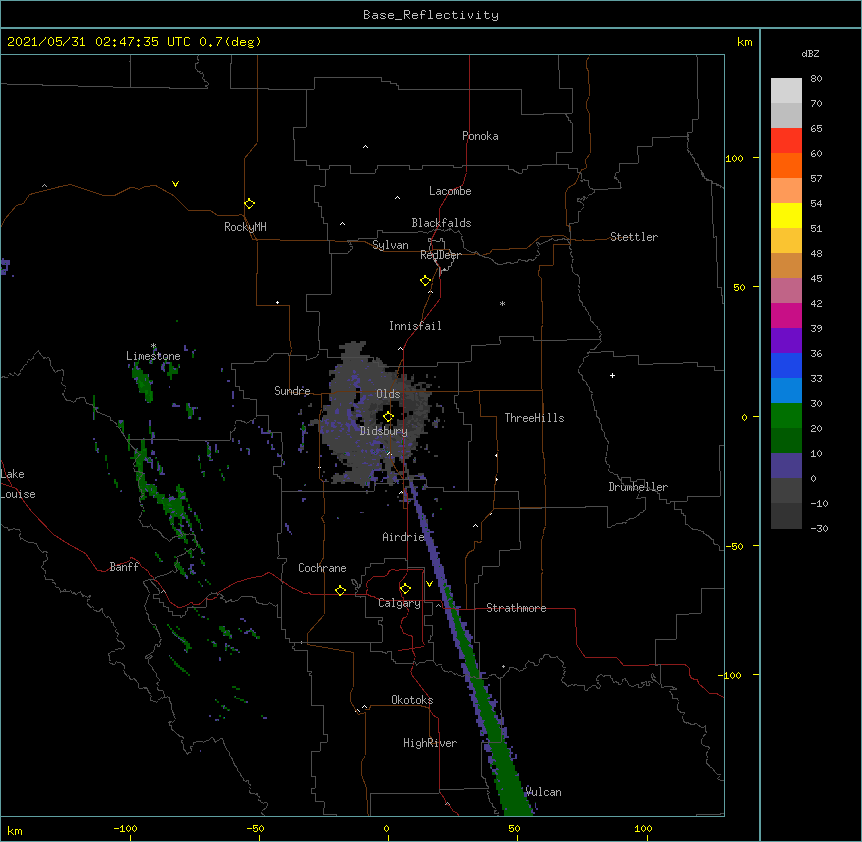The width and height of the screenshot is (862, 842).
Task: Select the Drumheller city label
Action: coord(638,487)
